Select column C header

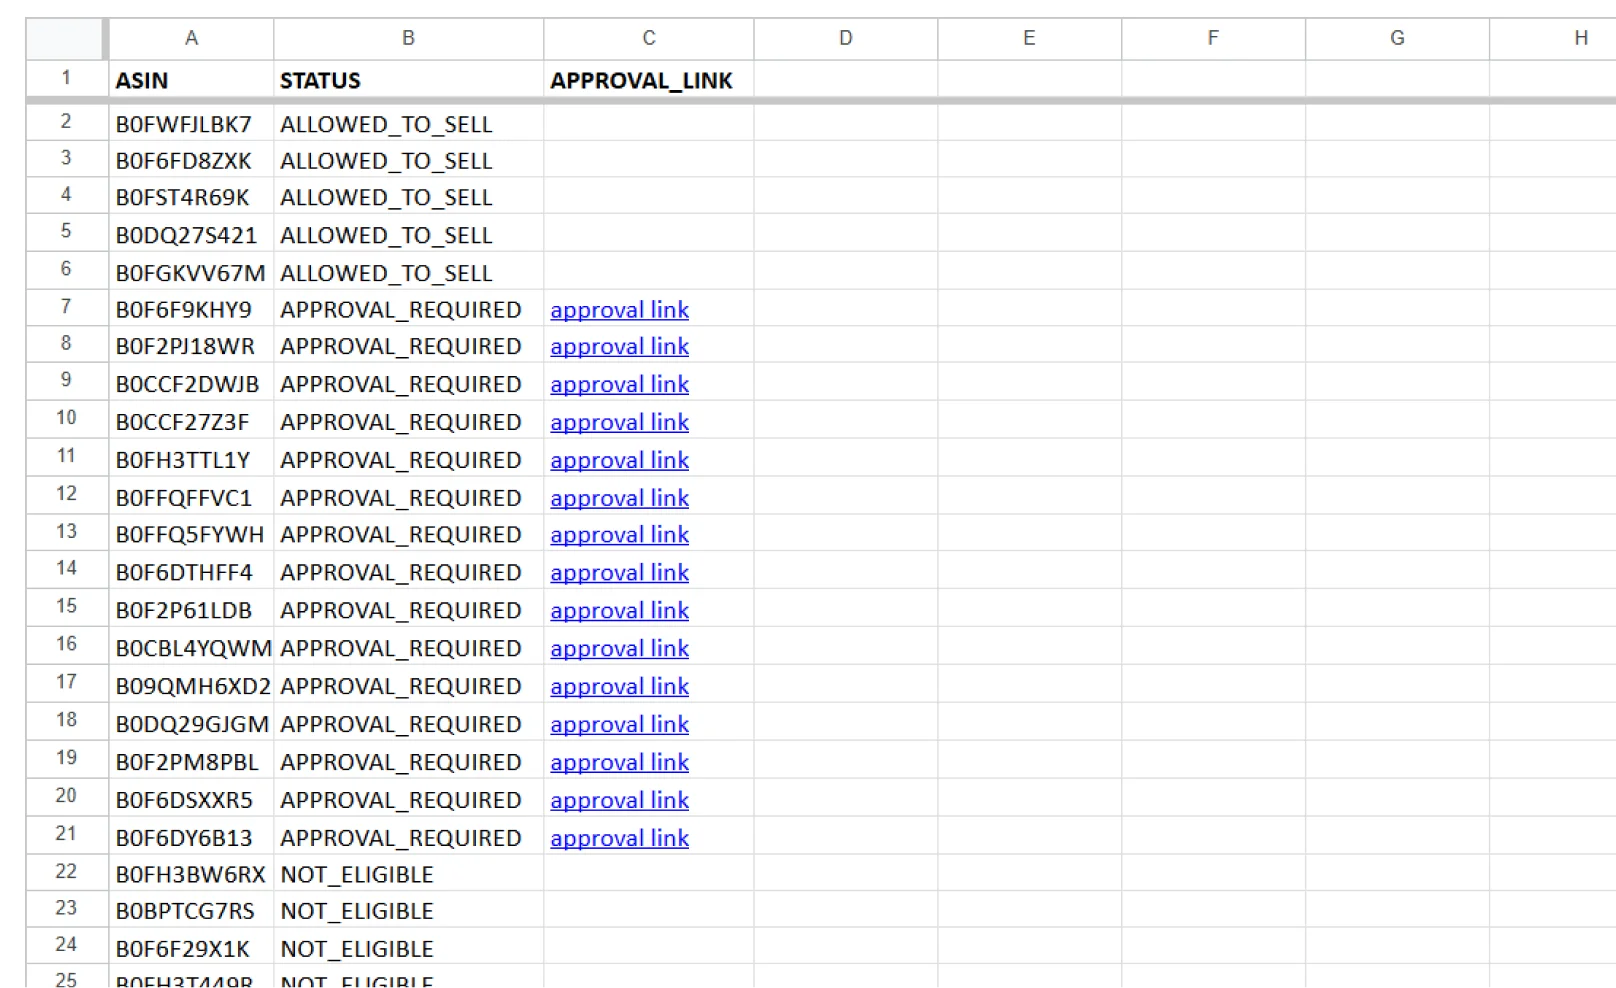[648, 39]
